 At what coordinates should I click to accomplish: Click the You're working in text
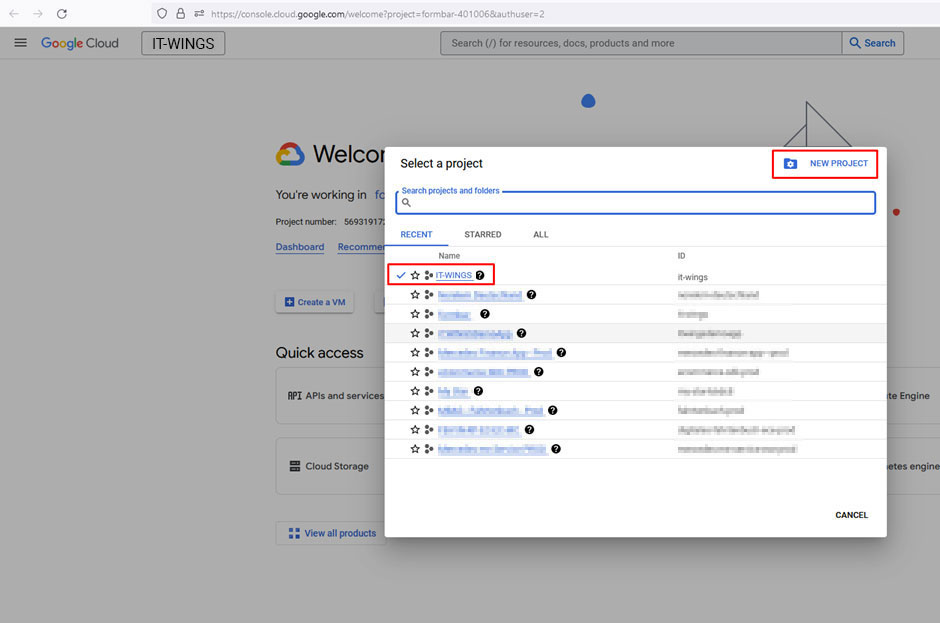321,195
